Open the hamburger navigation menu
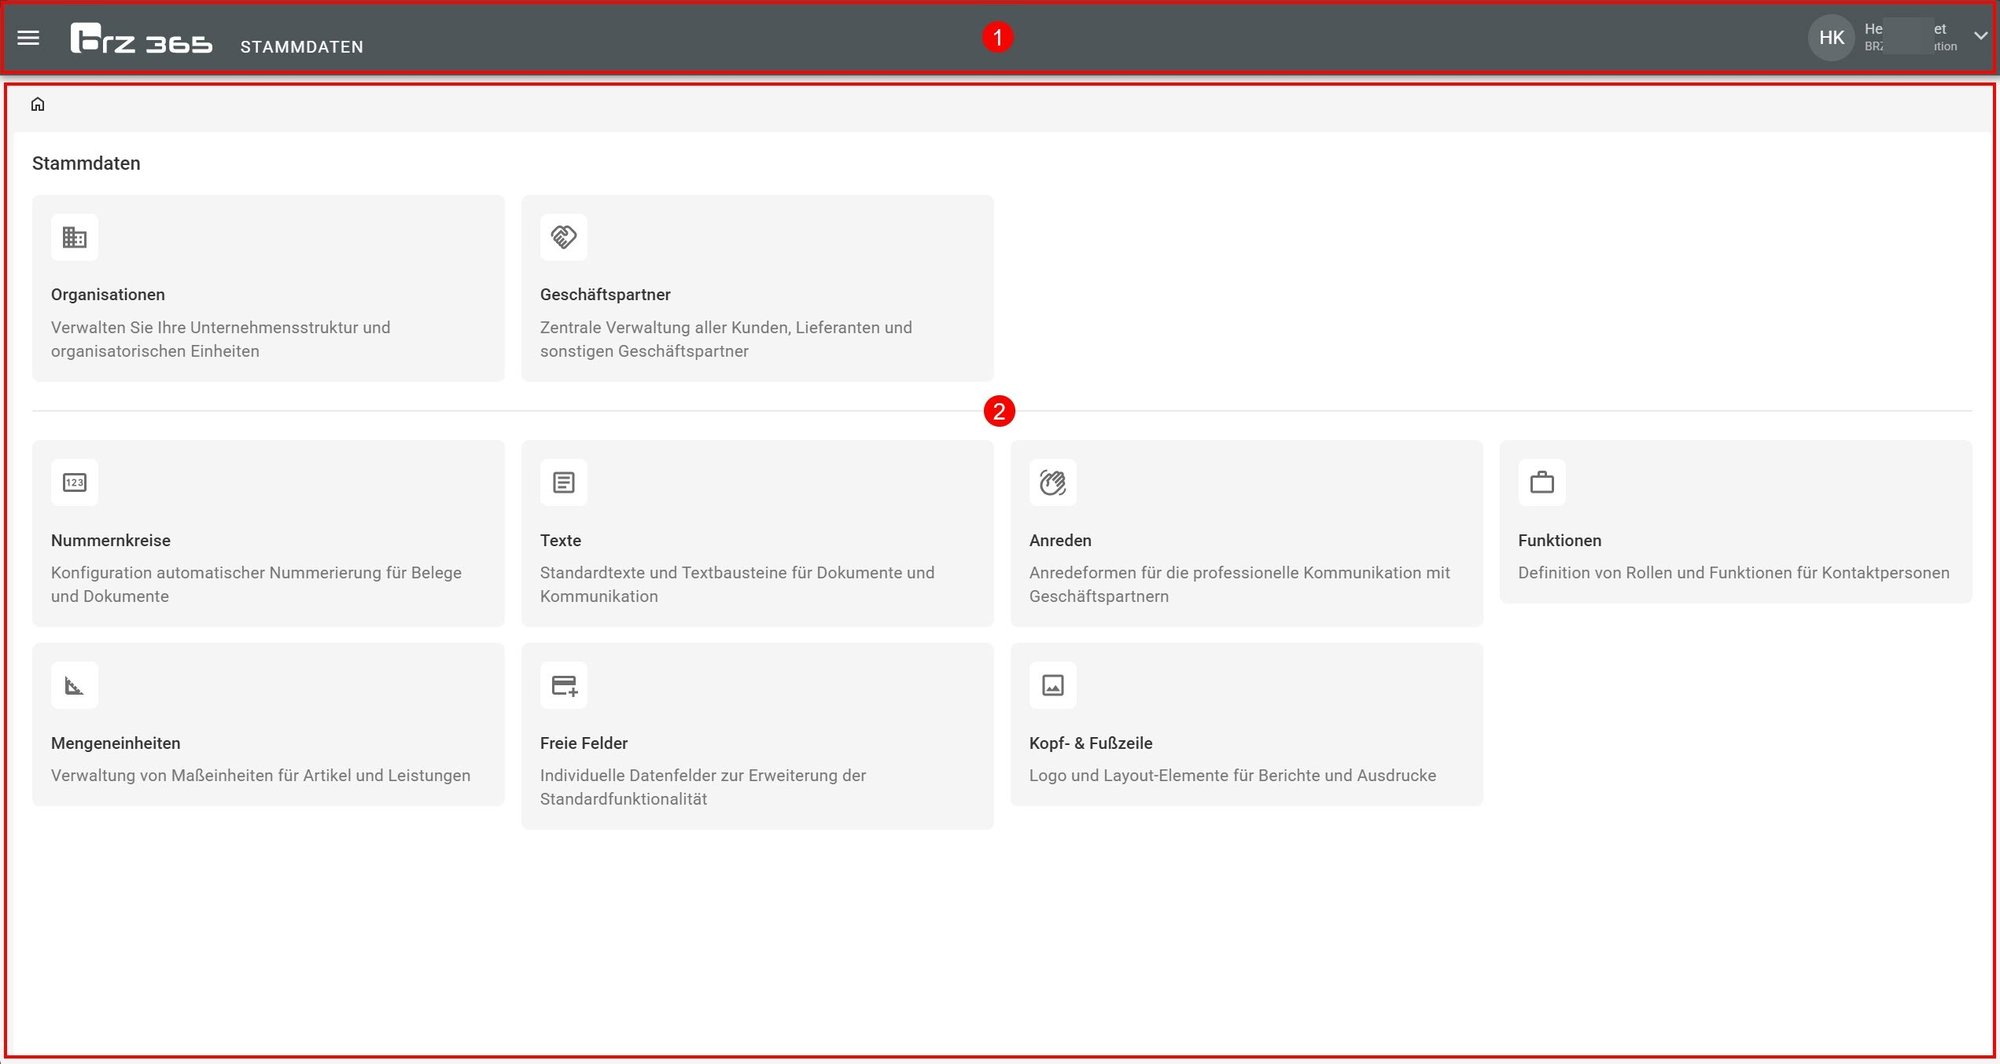This screenshot has height=1064, width=2000. (x=28, y=38)
